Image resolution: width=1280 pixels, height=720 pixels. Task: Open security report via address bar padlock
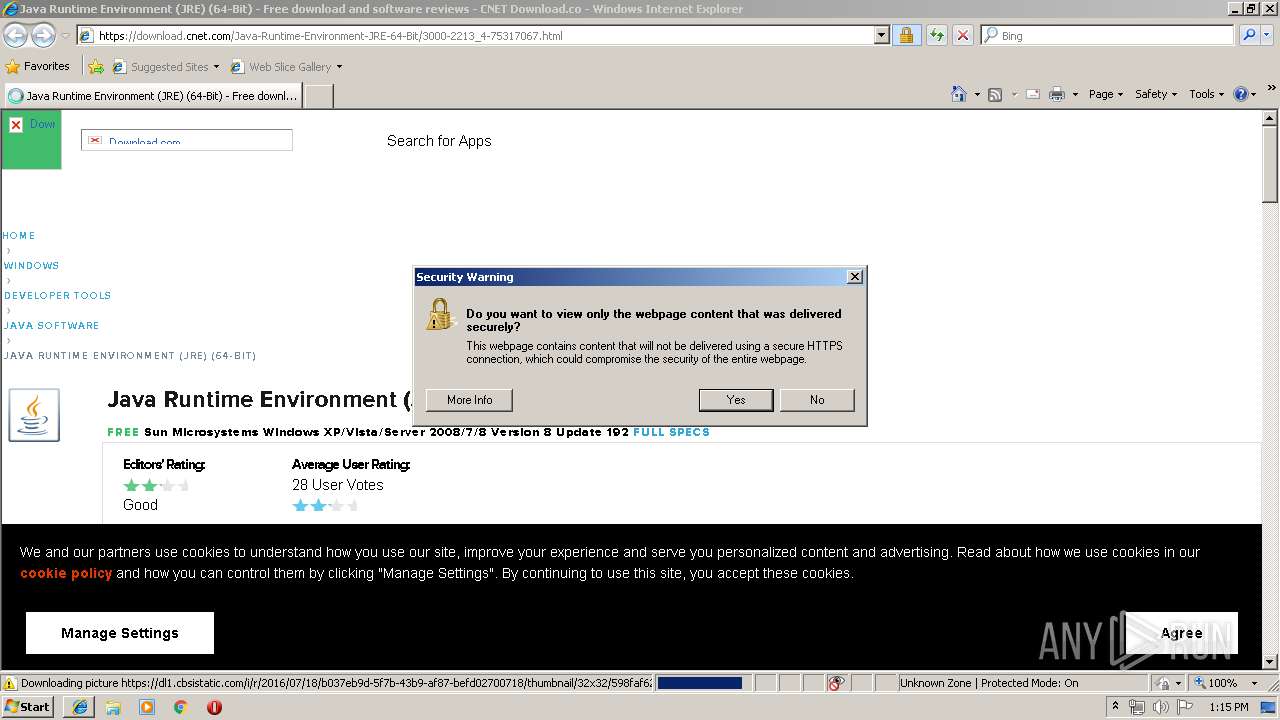coord(906,35)
